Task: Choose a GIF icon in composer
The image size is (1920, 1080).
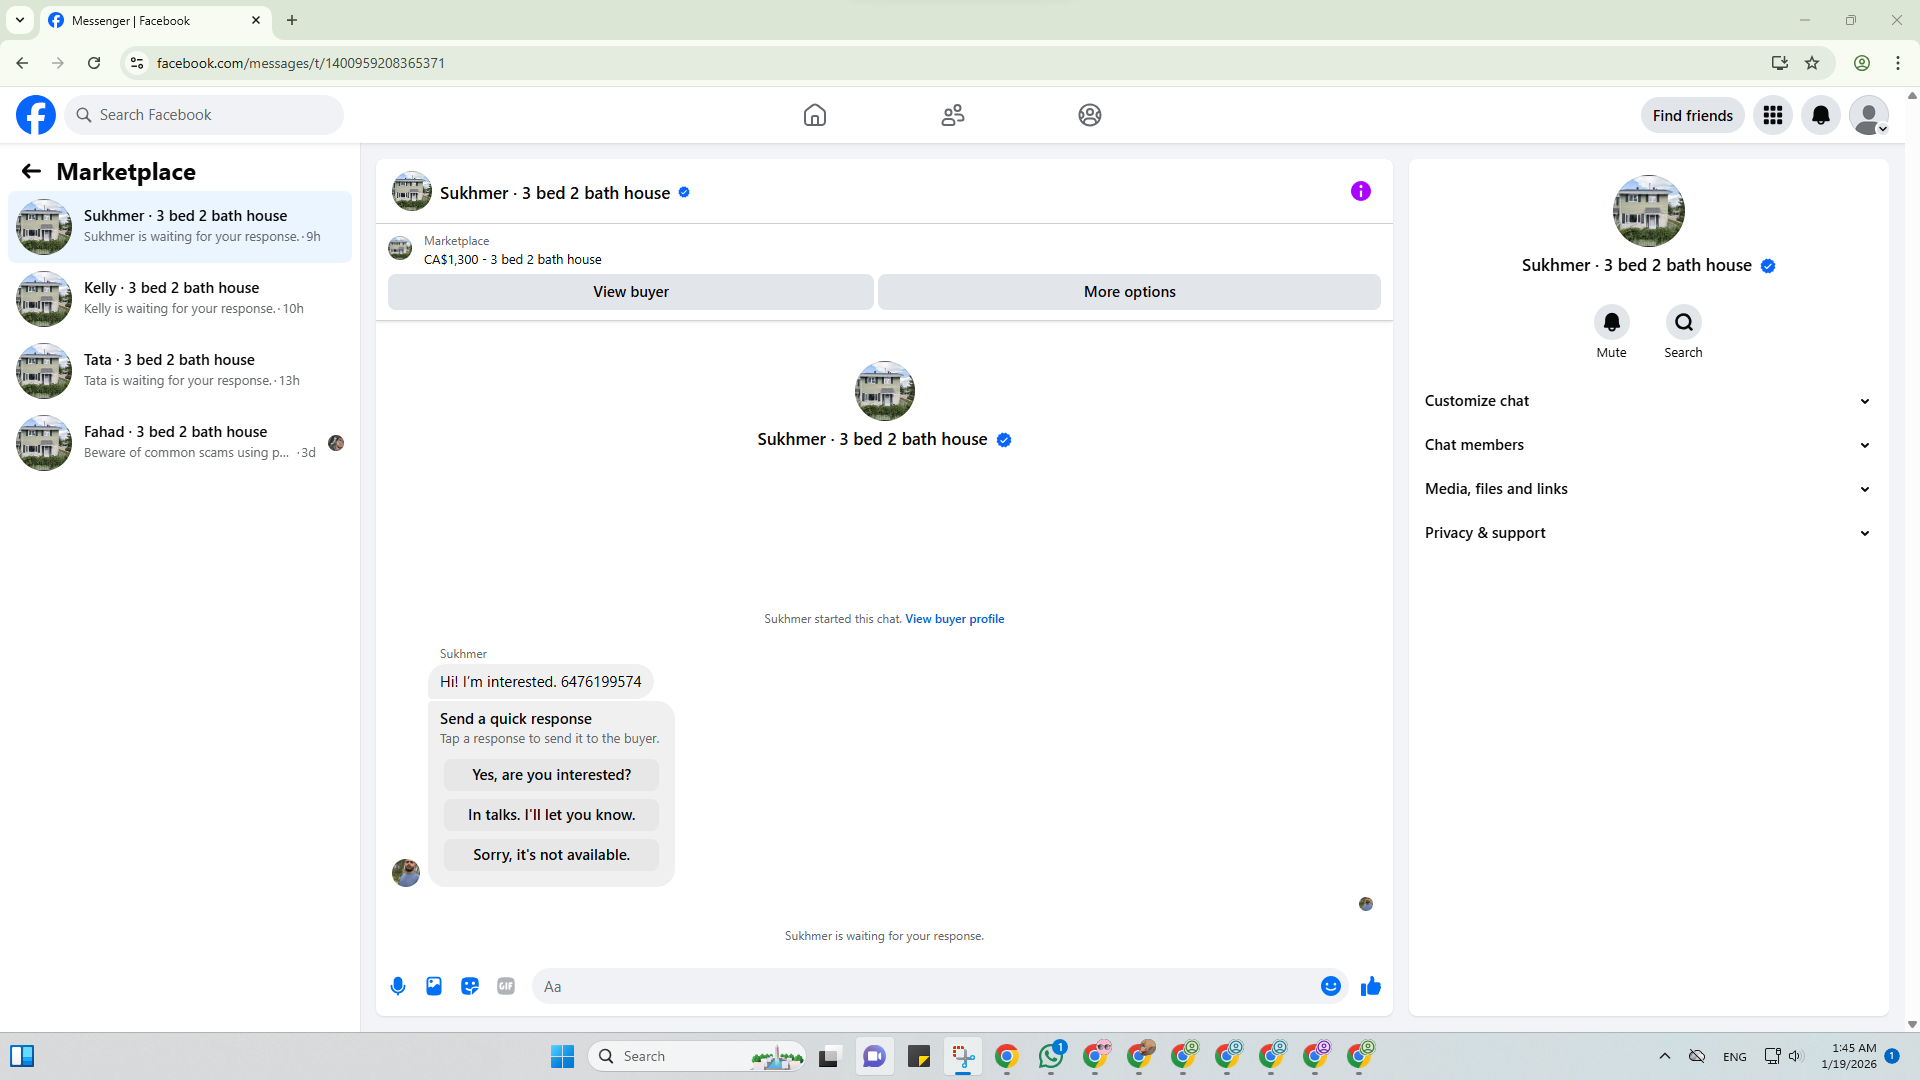Action: tap(506, 986)
